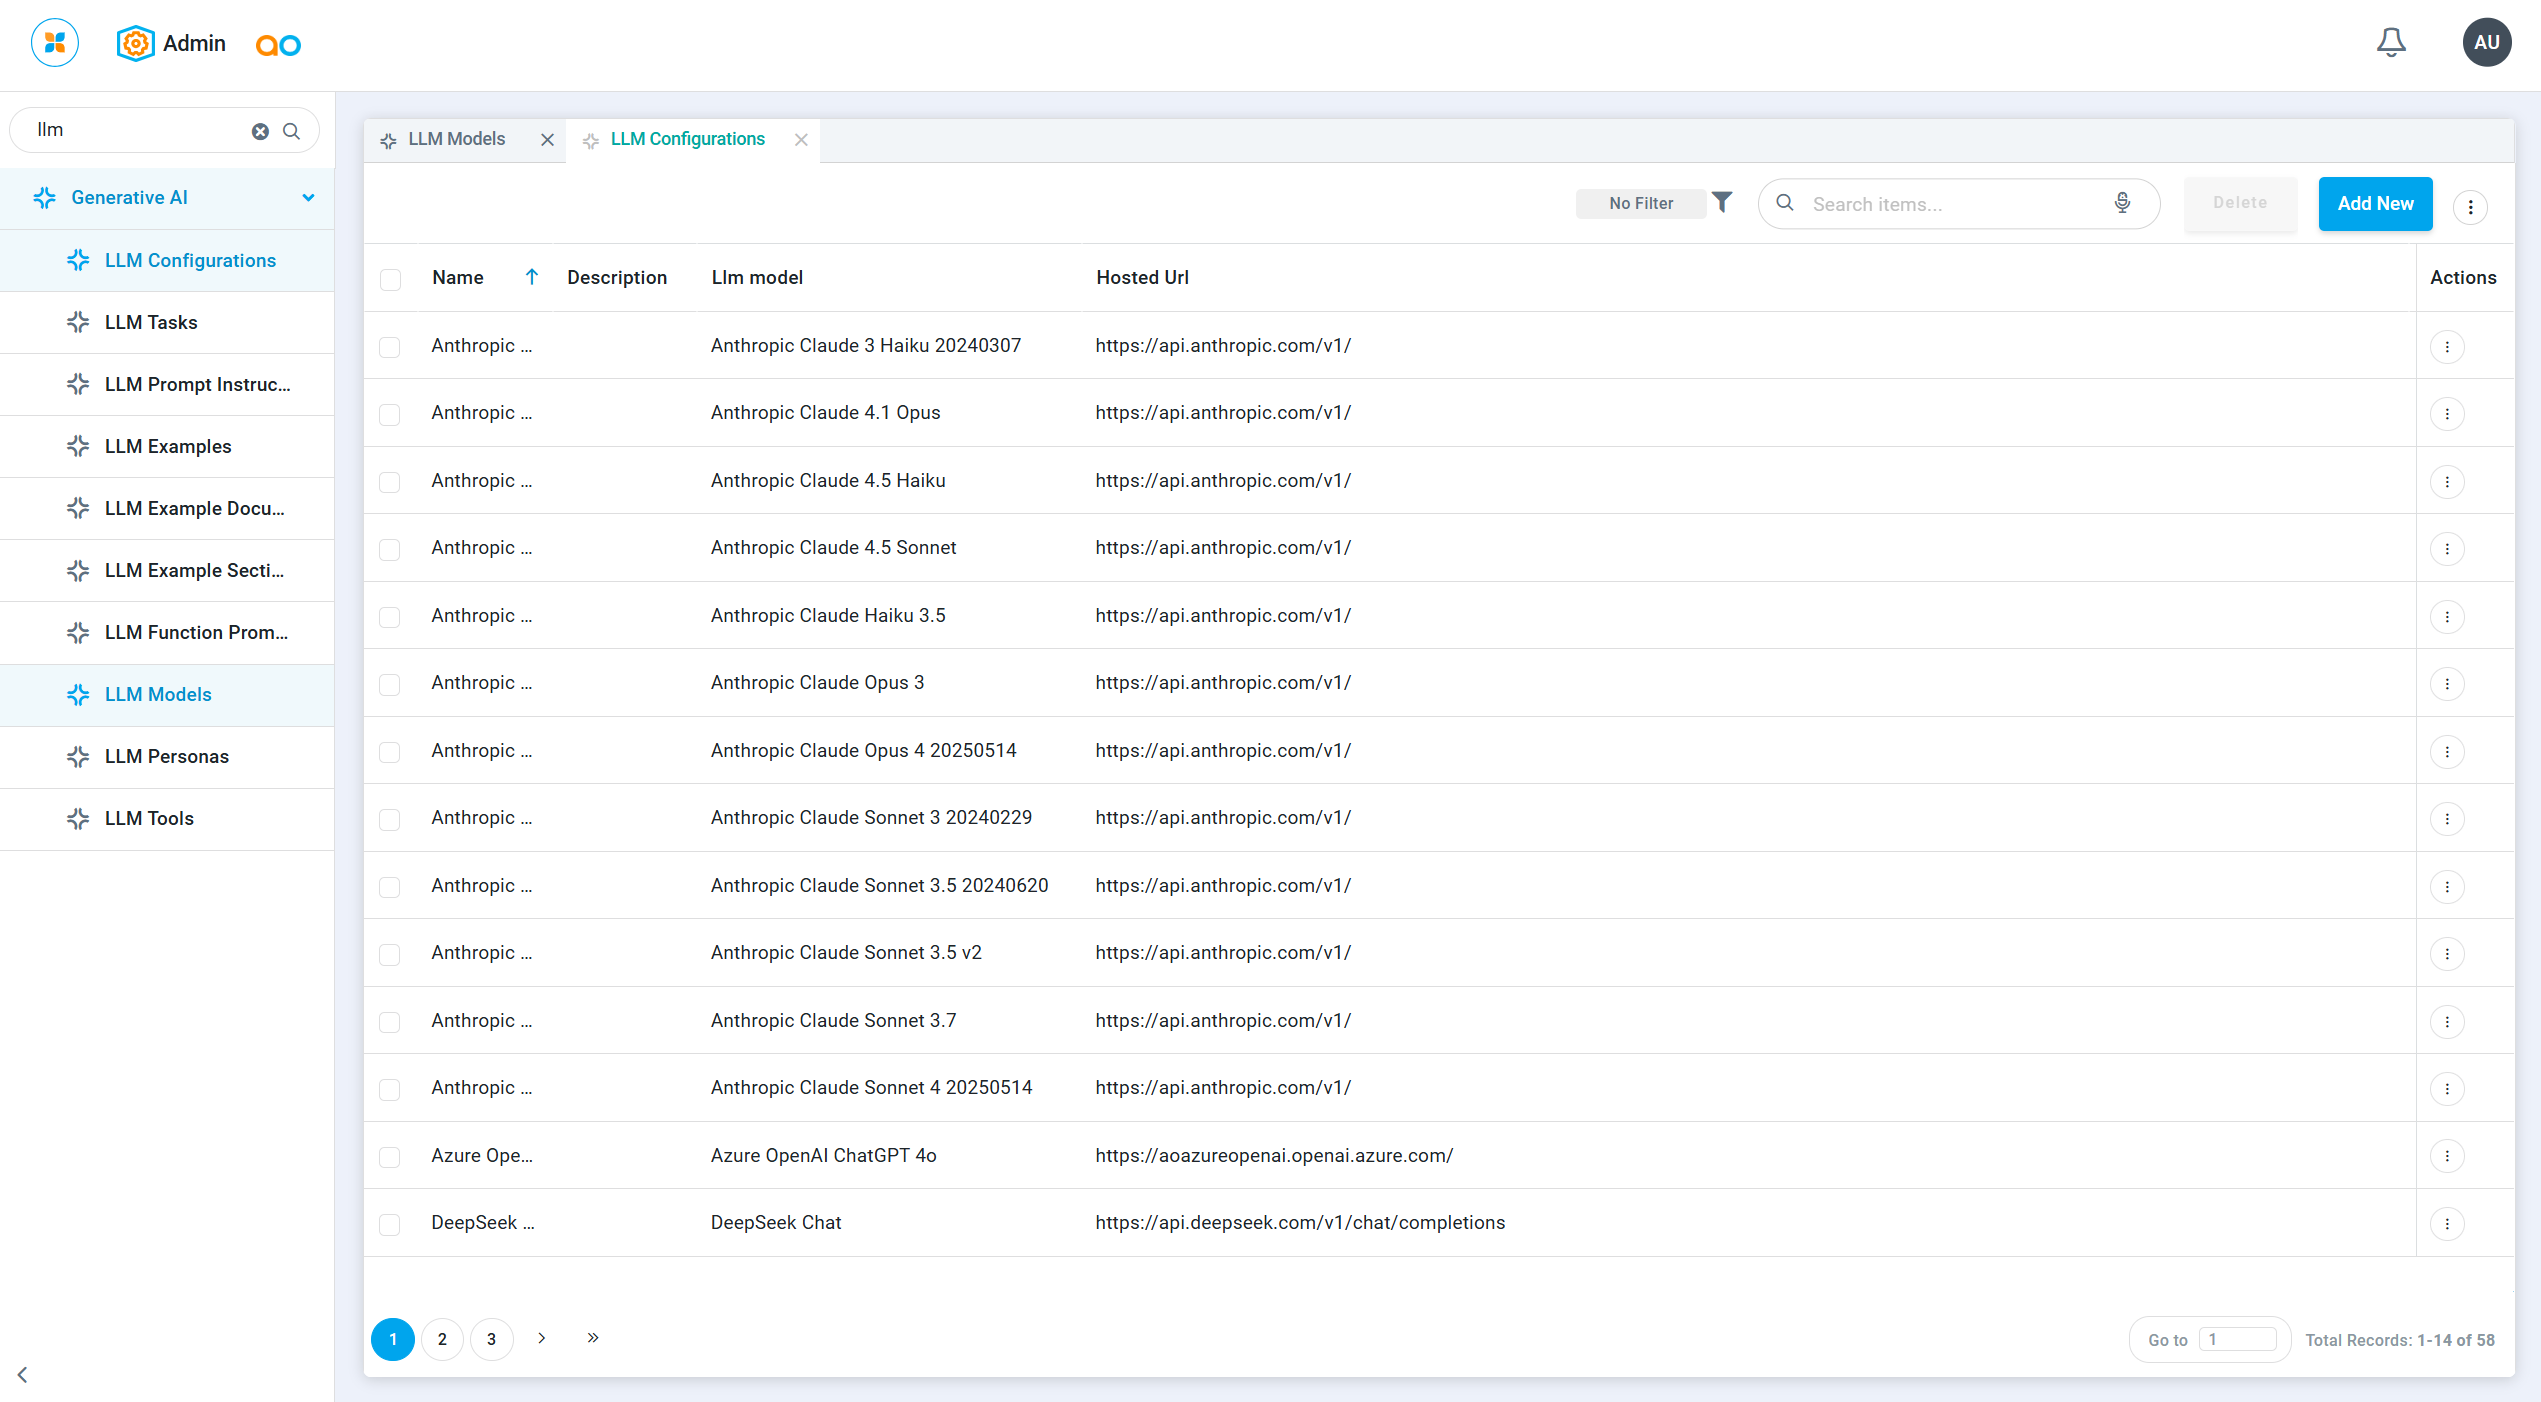Check the Claude 4.5 Sonnet row
This screenshot has width=2541, height=1402.
coord(390,549)
